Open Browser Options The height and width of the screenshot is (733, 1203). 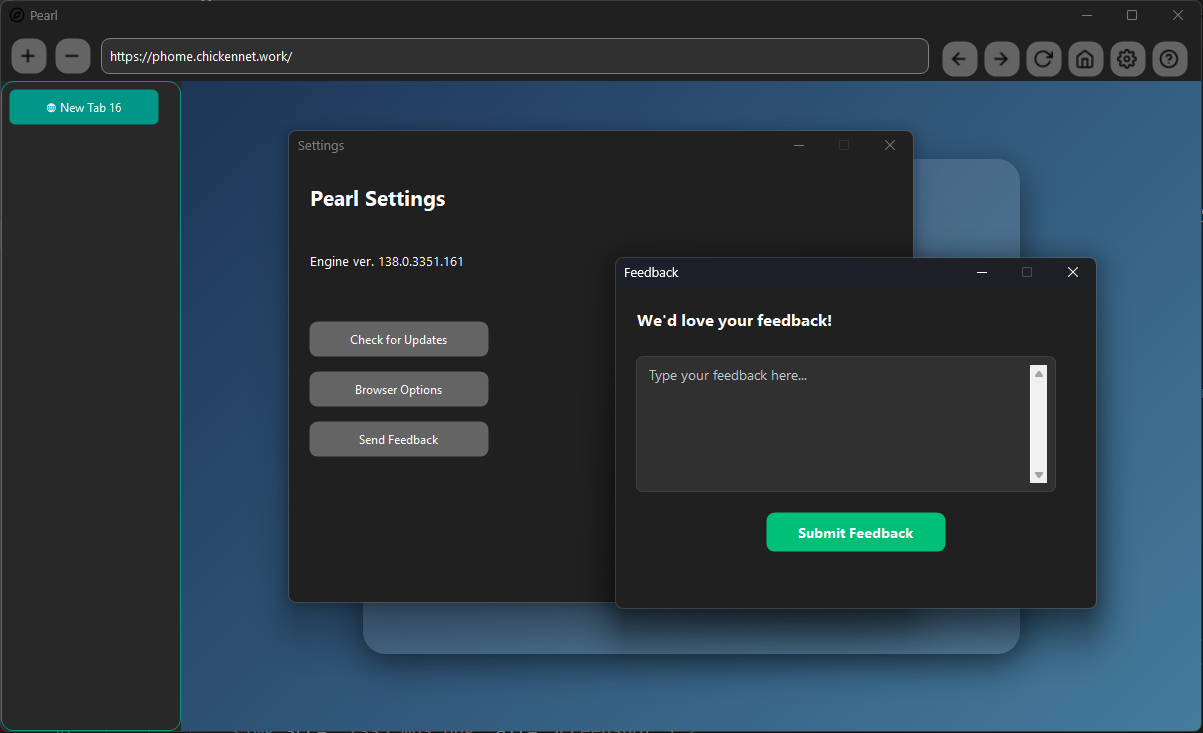398,389
